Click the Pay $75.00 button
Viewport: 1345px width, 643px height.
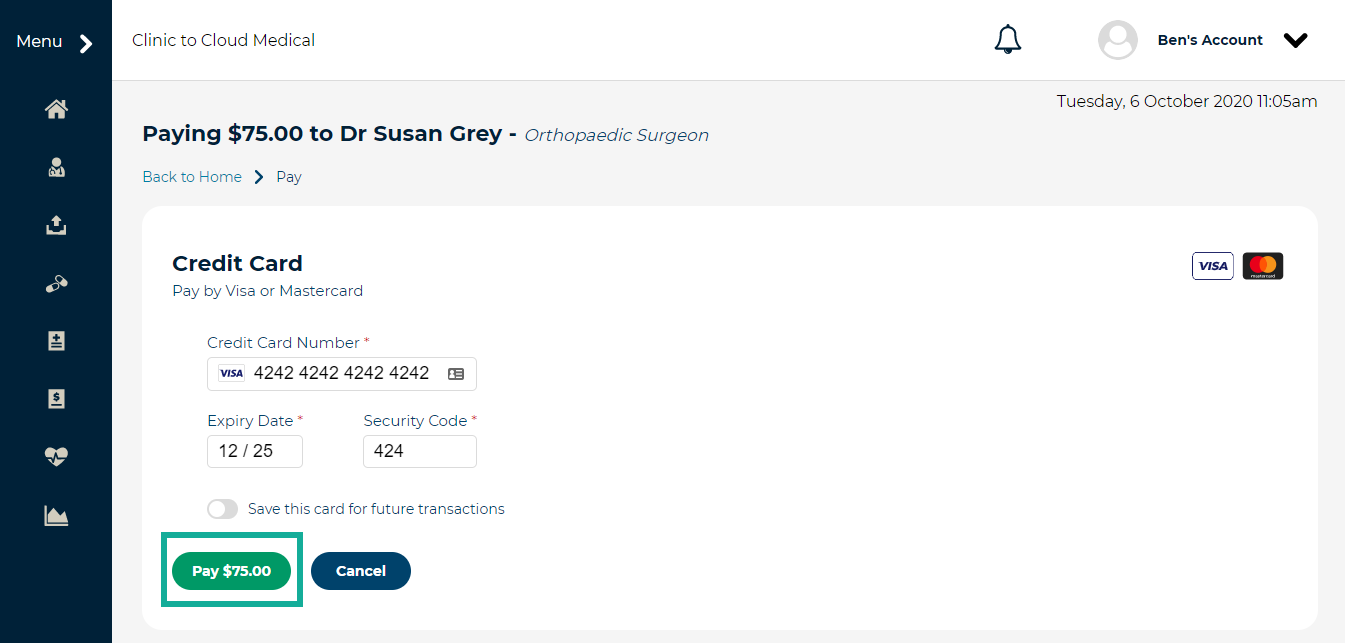[x=231, y=571]
